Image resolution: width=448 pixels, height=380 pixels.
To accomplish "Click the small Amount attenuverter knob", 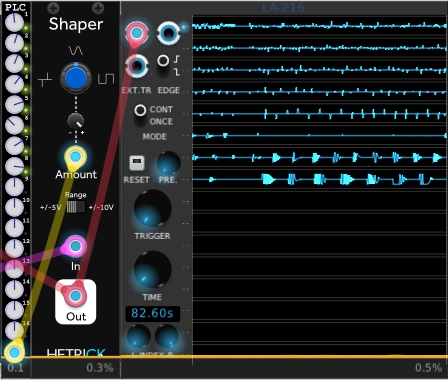I will (x=76, y=121).
